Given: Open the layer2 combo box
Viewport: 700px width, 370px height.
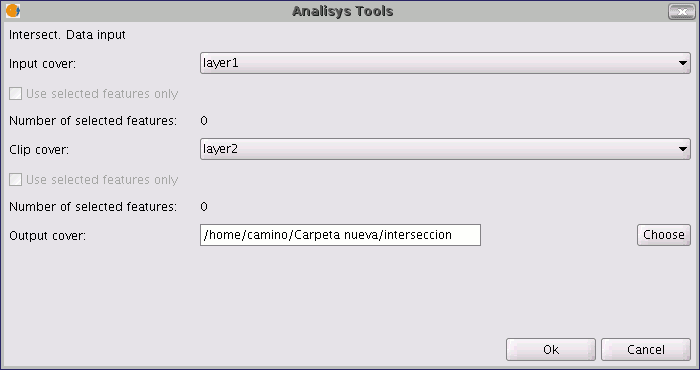Looking at the screenshot, I should pyautogui.click(x=445, y=149).
